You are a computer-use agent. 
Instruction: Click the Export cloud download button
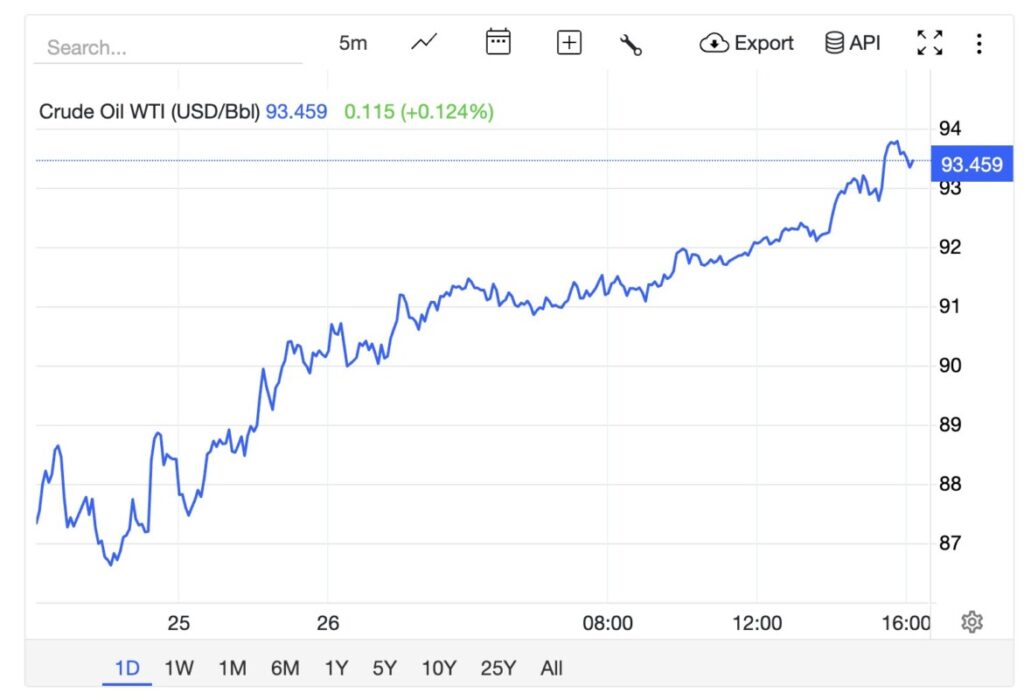tap(747, 43)
